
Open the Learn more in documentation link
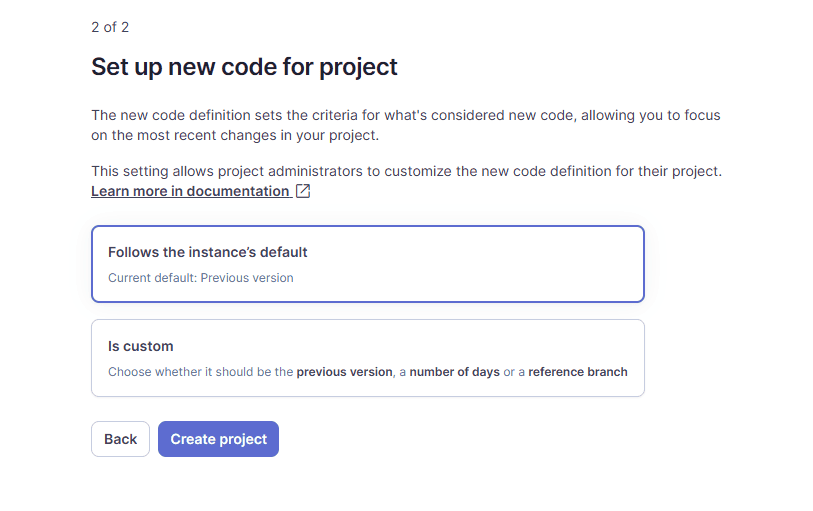[x=190, y=191]
